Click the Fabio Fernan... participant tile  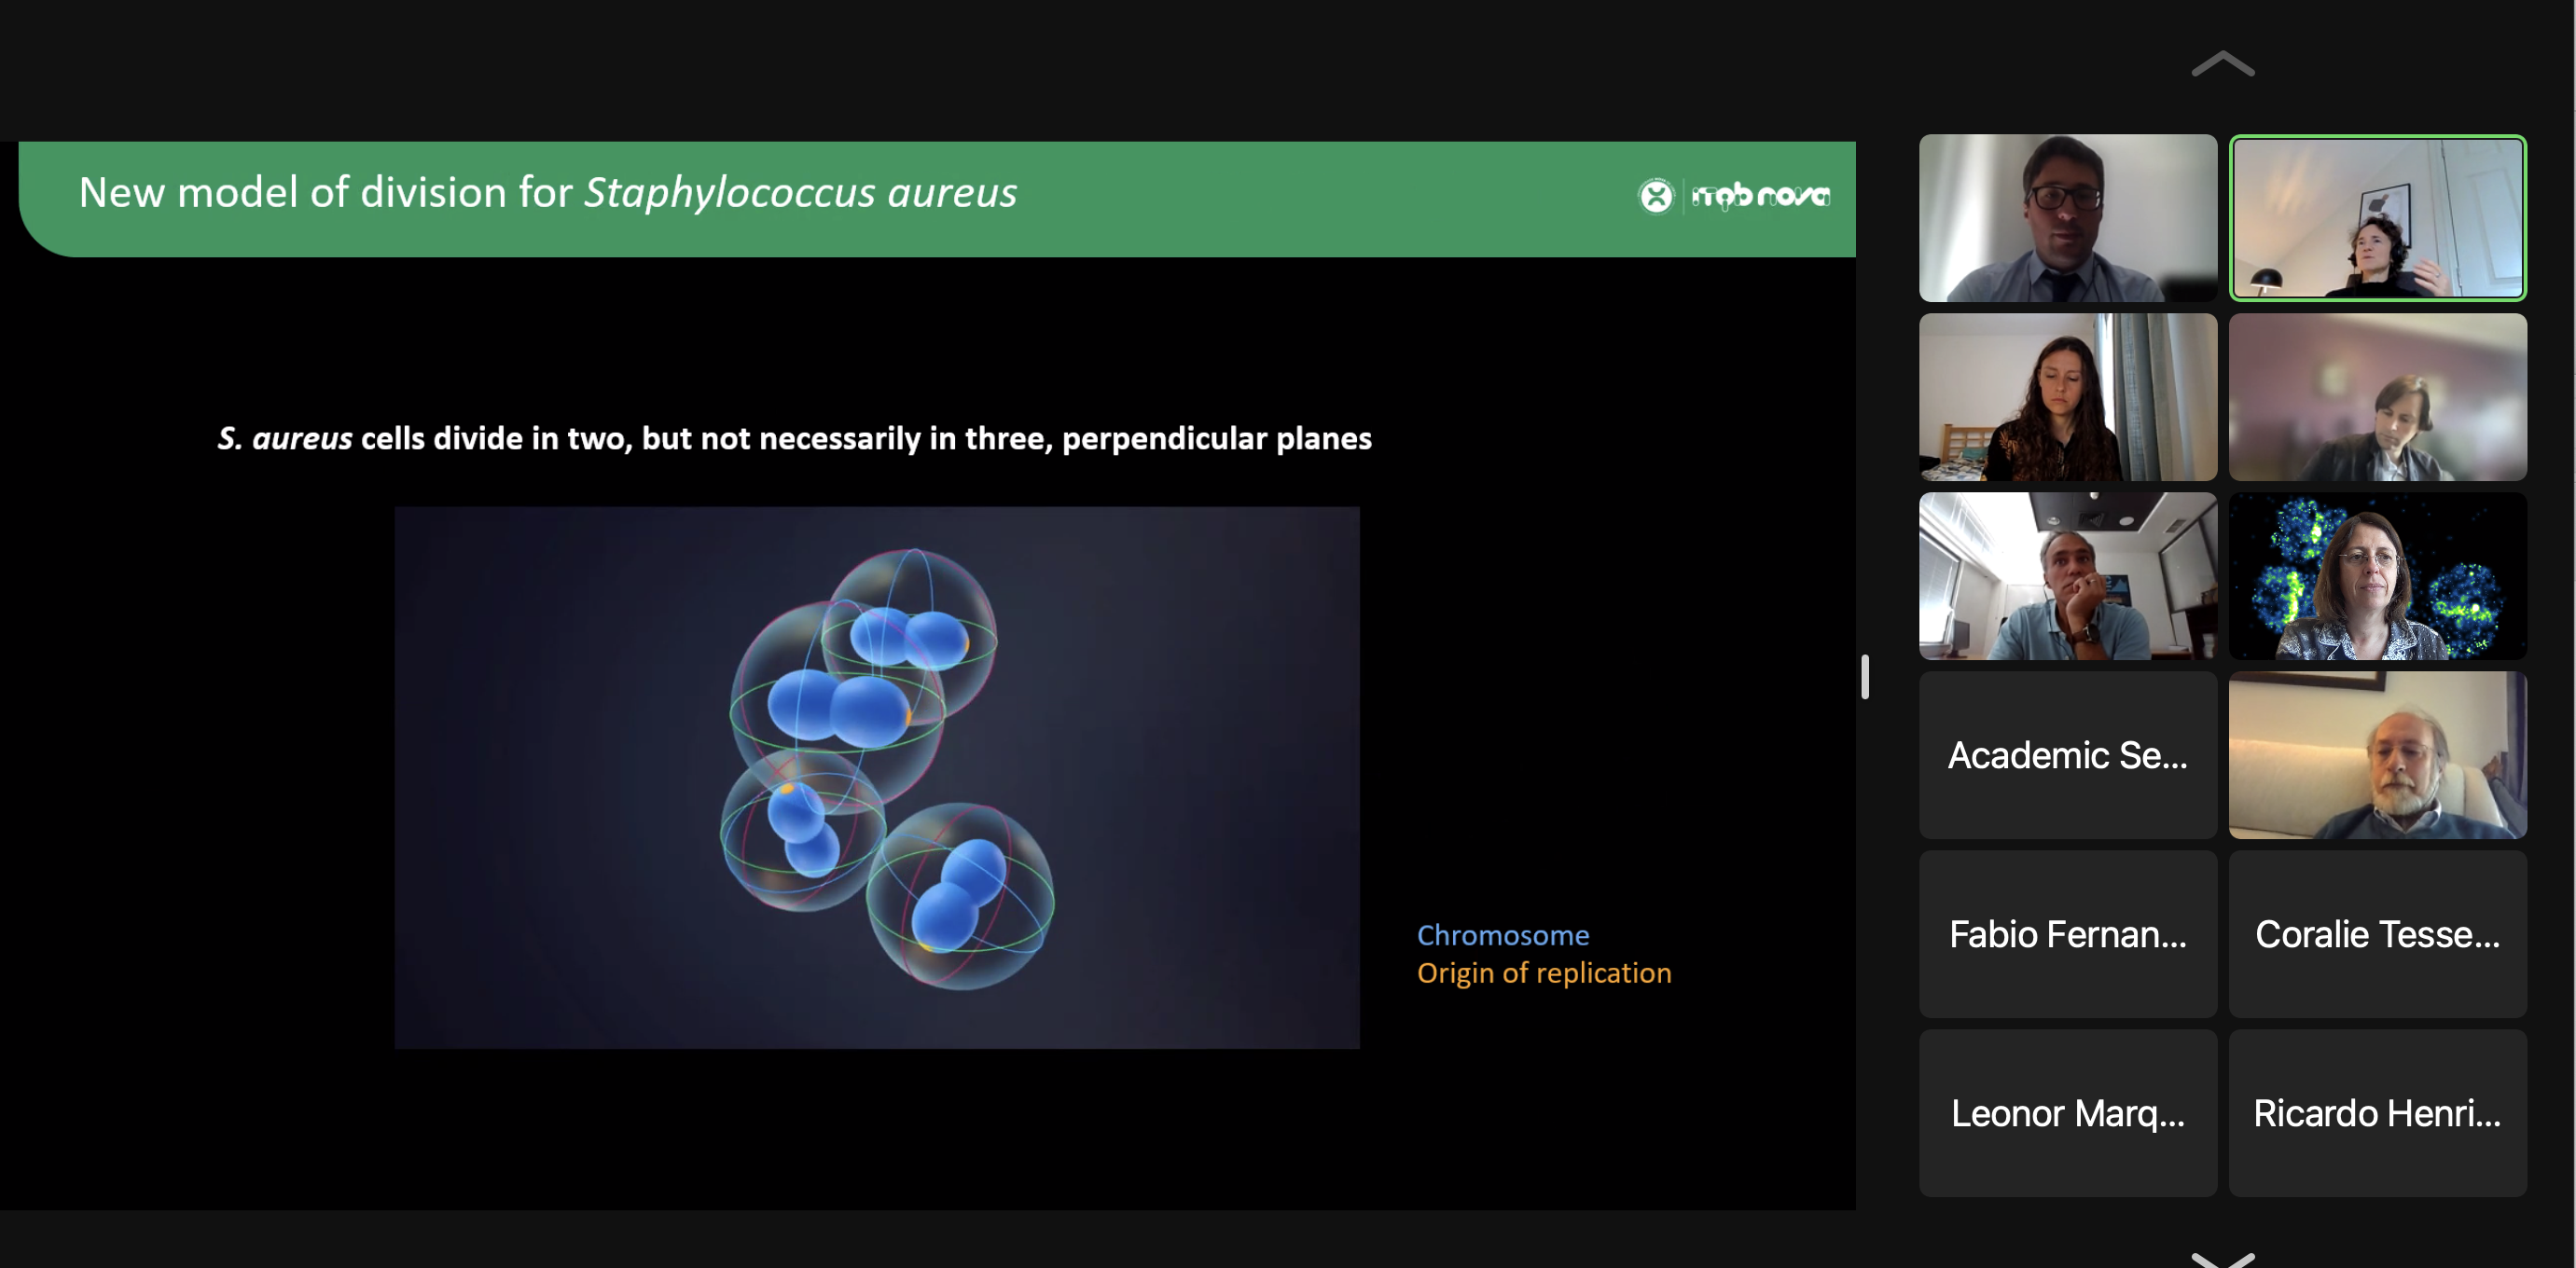point(2067,934)
